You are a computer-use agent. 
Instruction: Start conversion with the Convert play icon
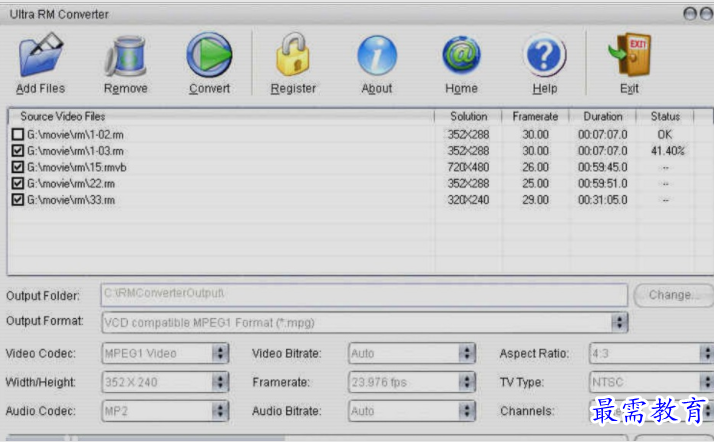[x=209, y=54]
